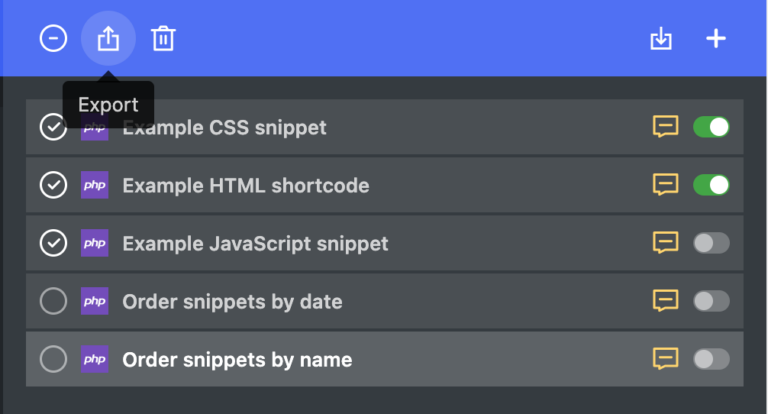The image size is (768, 414).
Task: Click the import download icon
Action: 661,38
